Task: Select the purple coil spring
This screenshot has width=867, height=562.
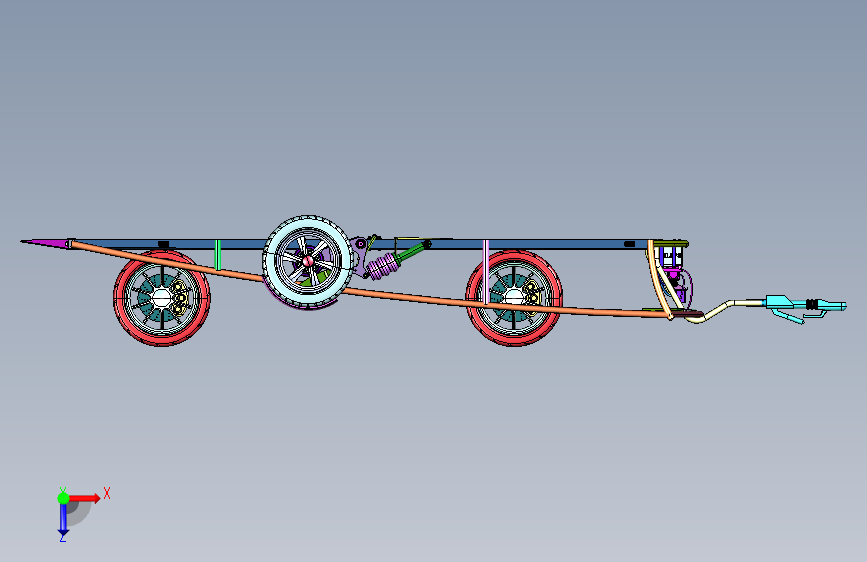Action: pos(382,267)
